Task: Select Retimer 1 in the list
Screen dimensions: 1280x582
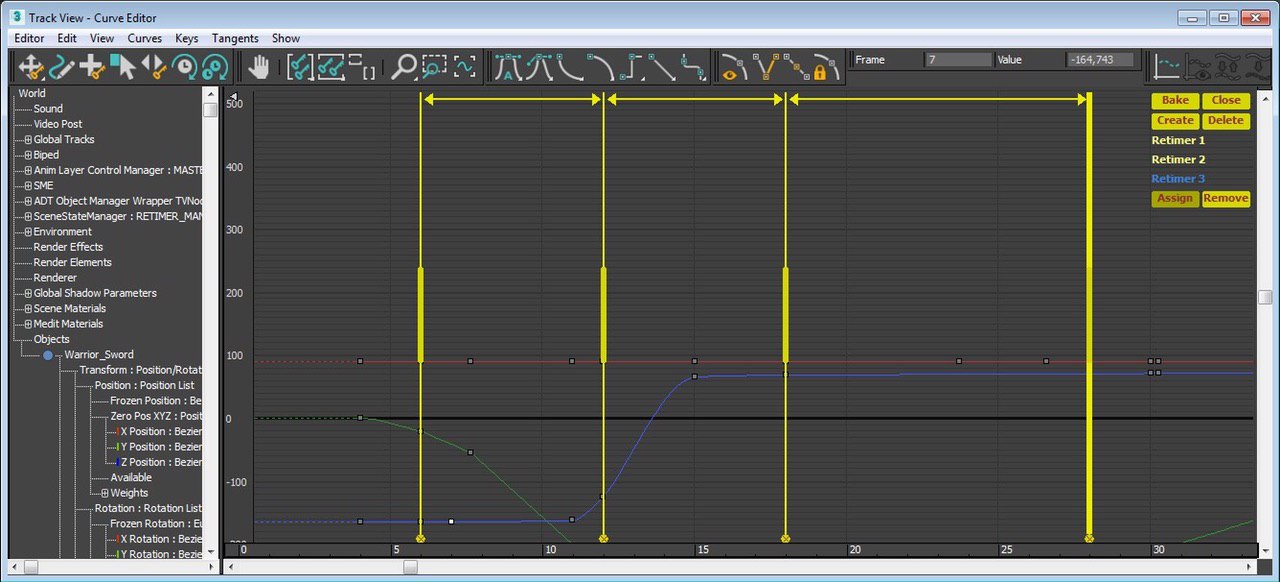Action: coord(1178,141)
